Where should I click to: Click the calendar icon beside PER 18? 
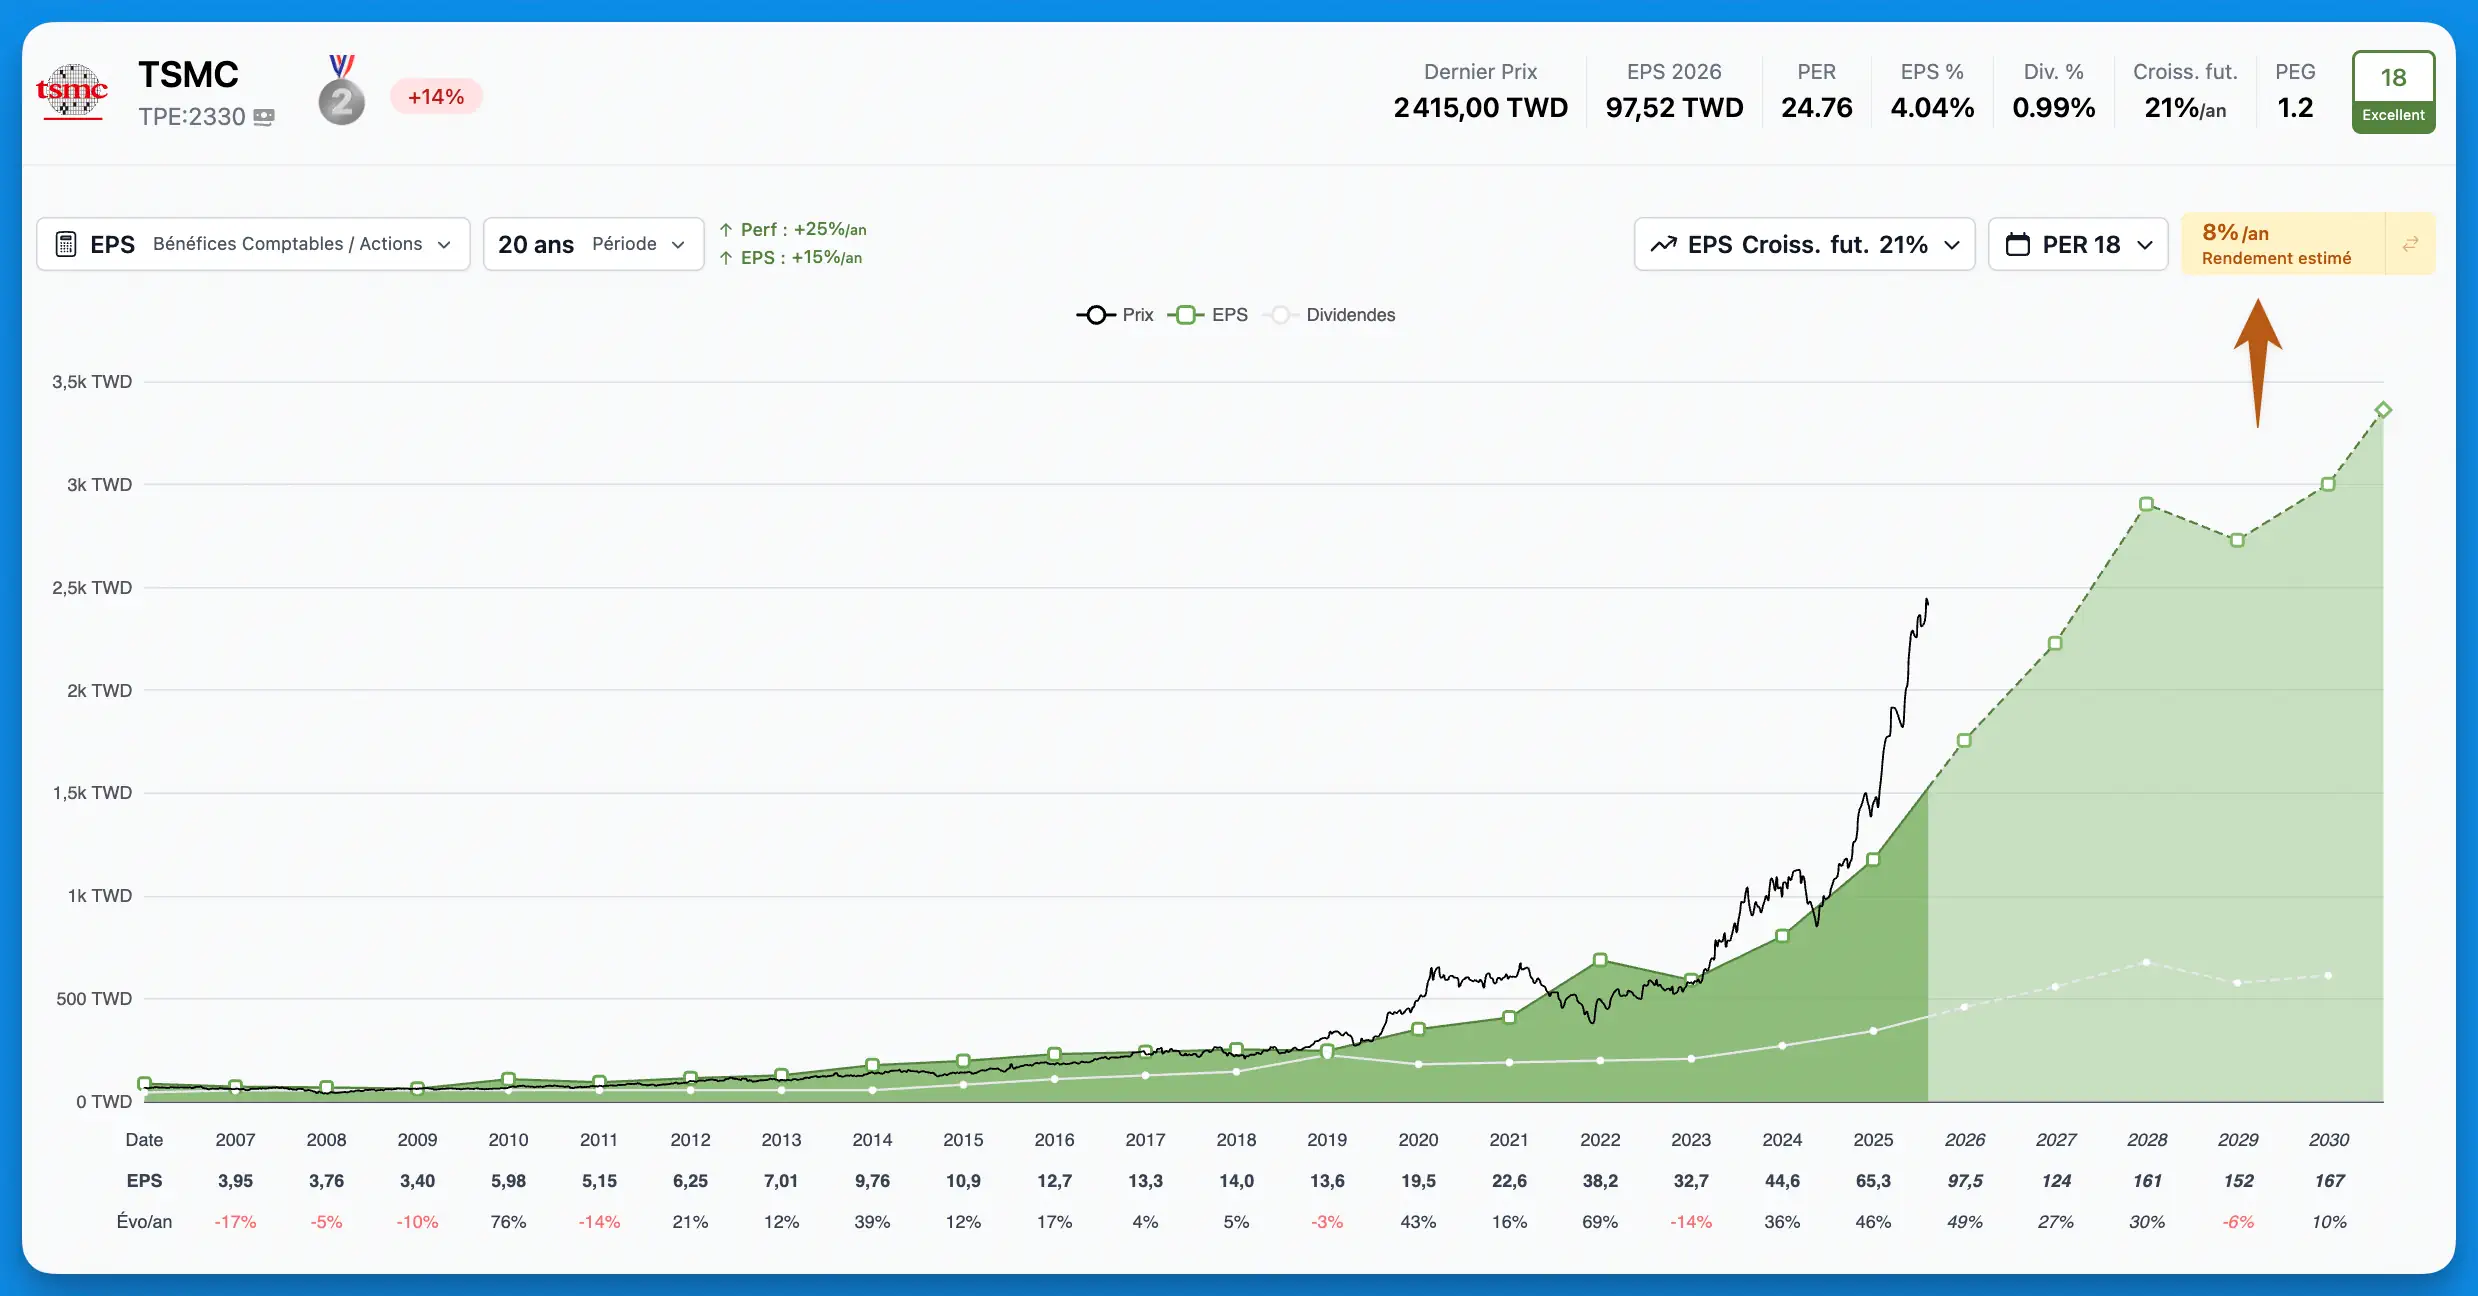pos(2018,244)
